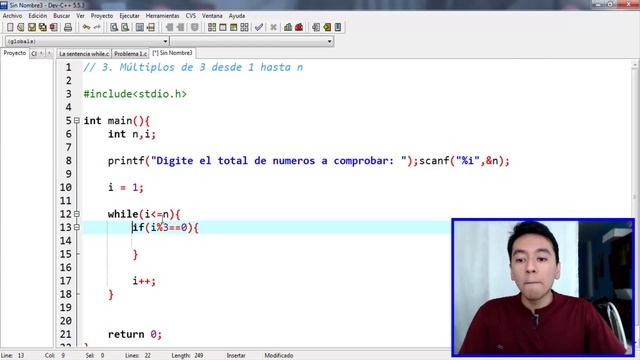Select the [*] Sin Nombre3 tab

click(x=172, y=53)
